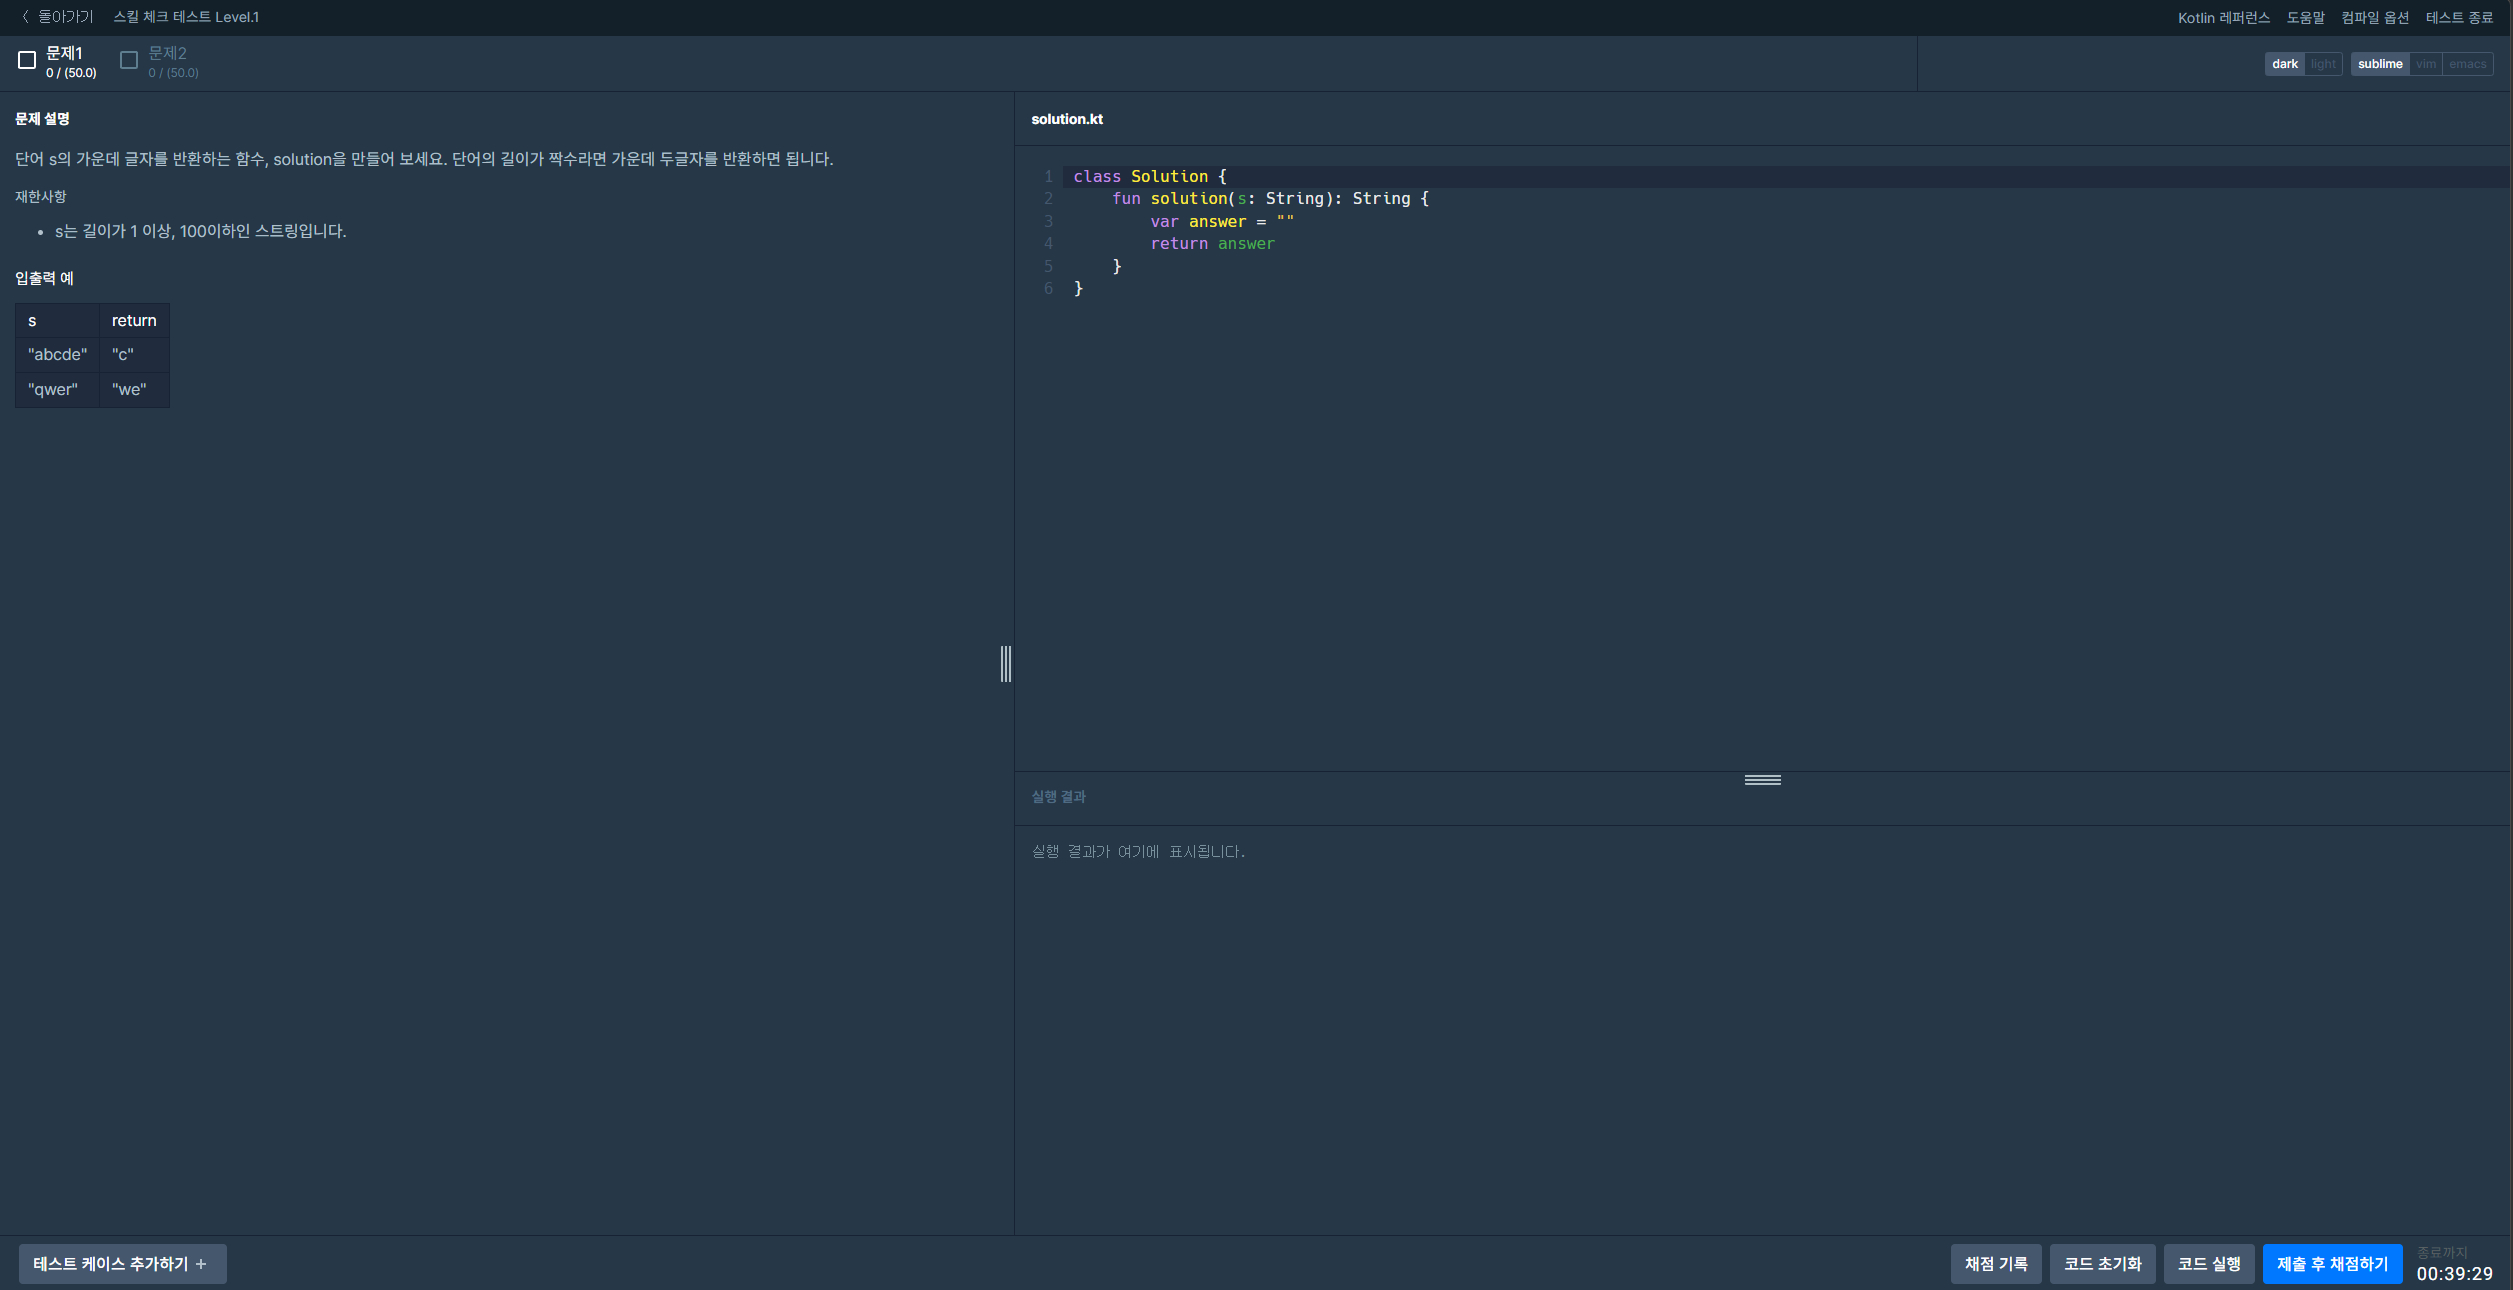Image resolution: width=2513 pixels, height=1290 pixels.
Task: Open the 도움말 help menu
Action: pos(2305,18)
